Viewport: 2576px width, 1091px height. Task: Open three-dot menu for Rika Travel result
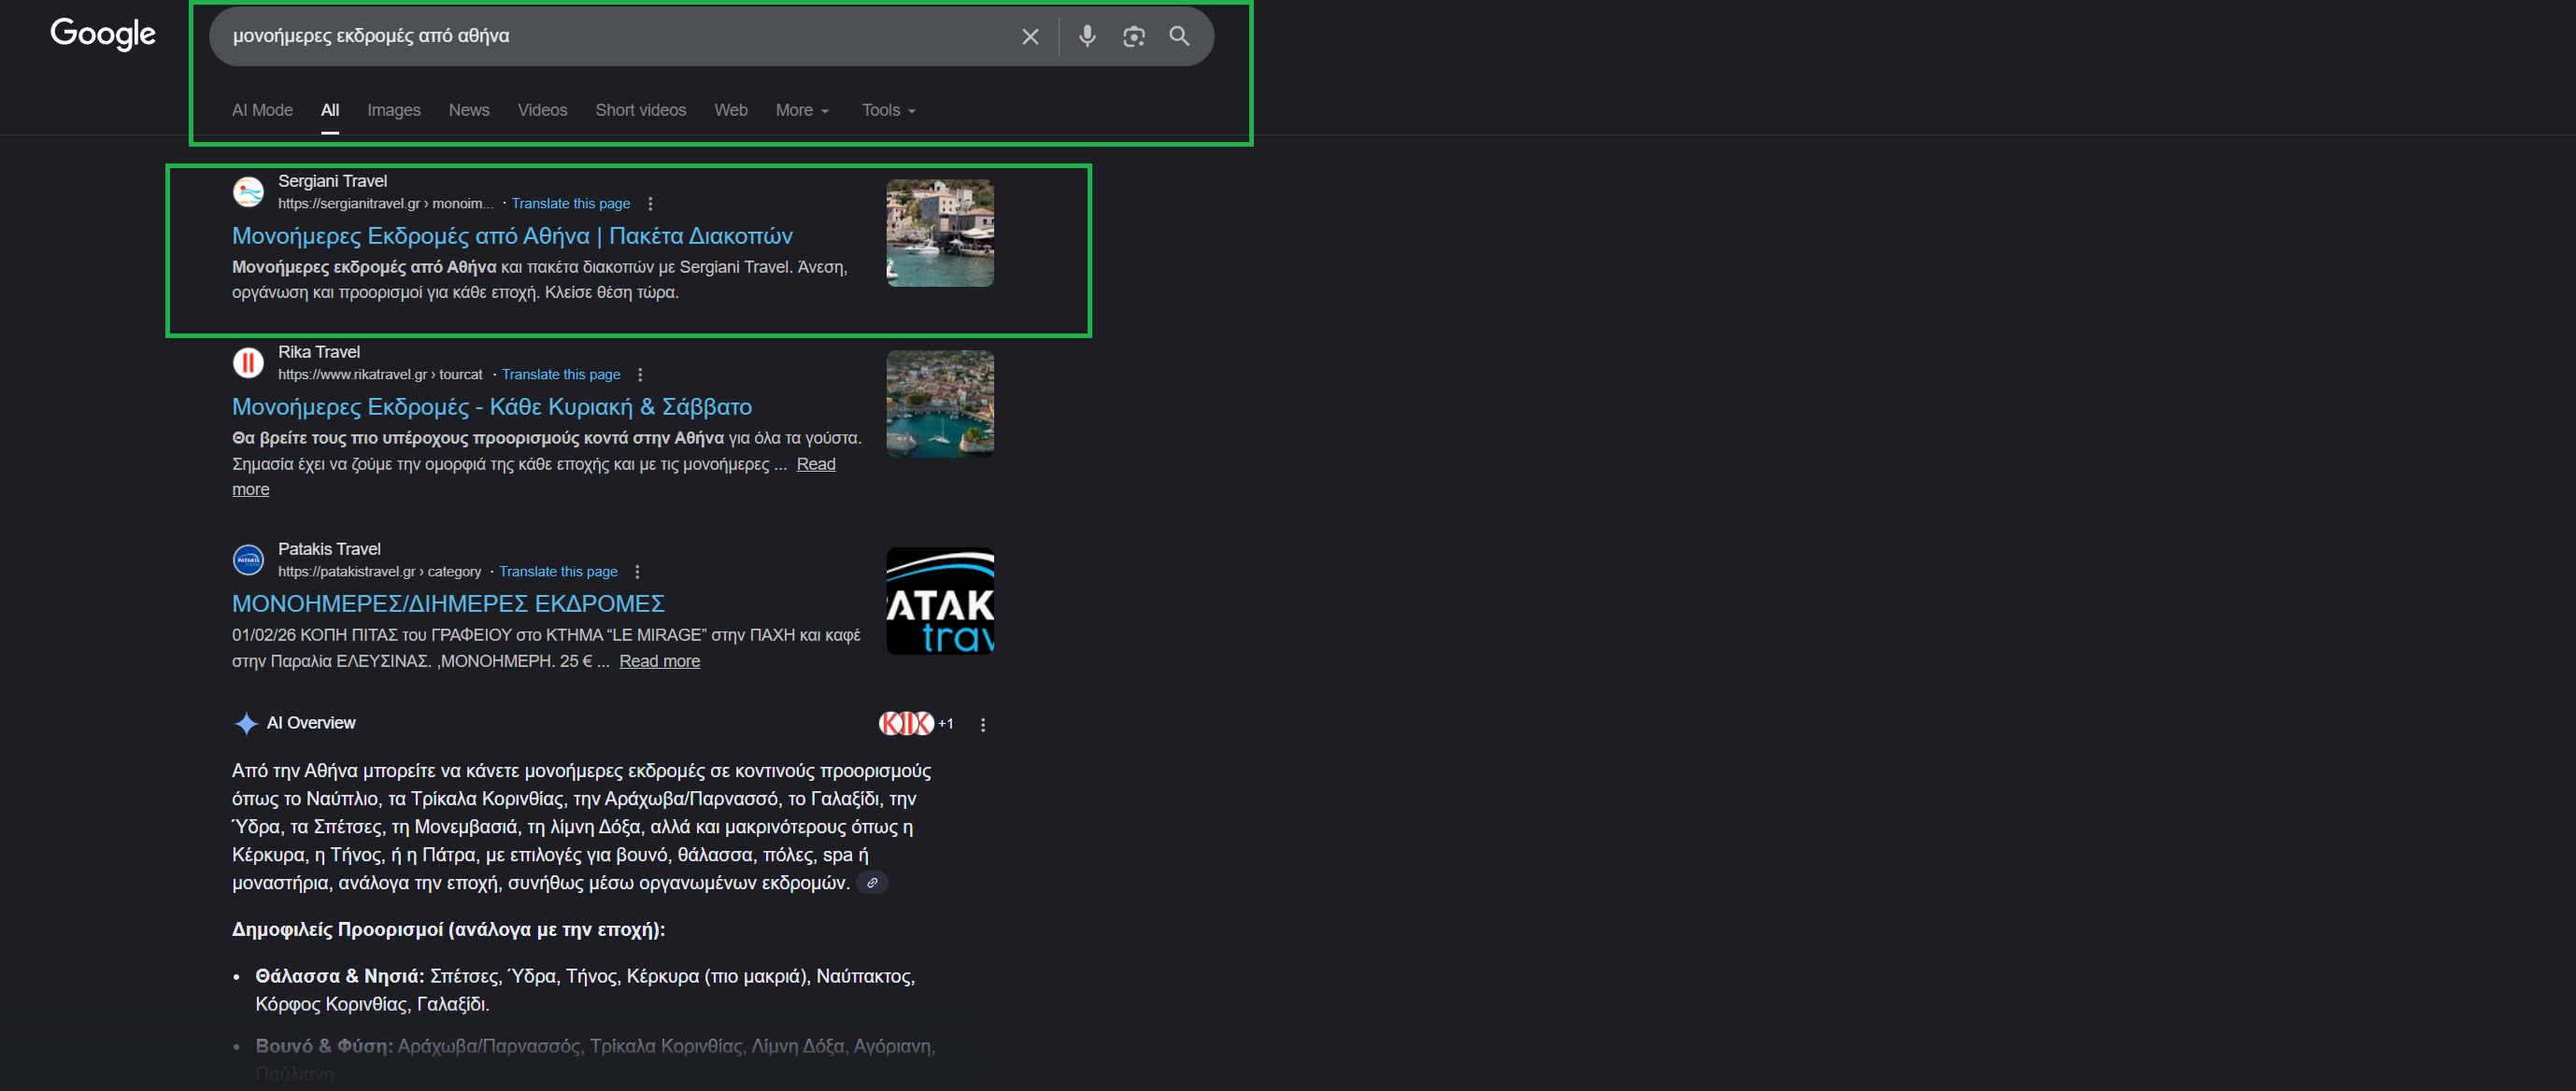tap(640, 375)
